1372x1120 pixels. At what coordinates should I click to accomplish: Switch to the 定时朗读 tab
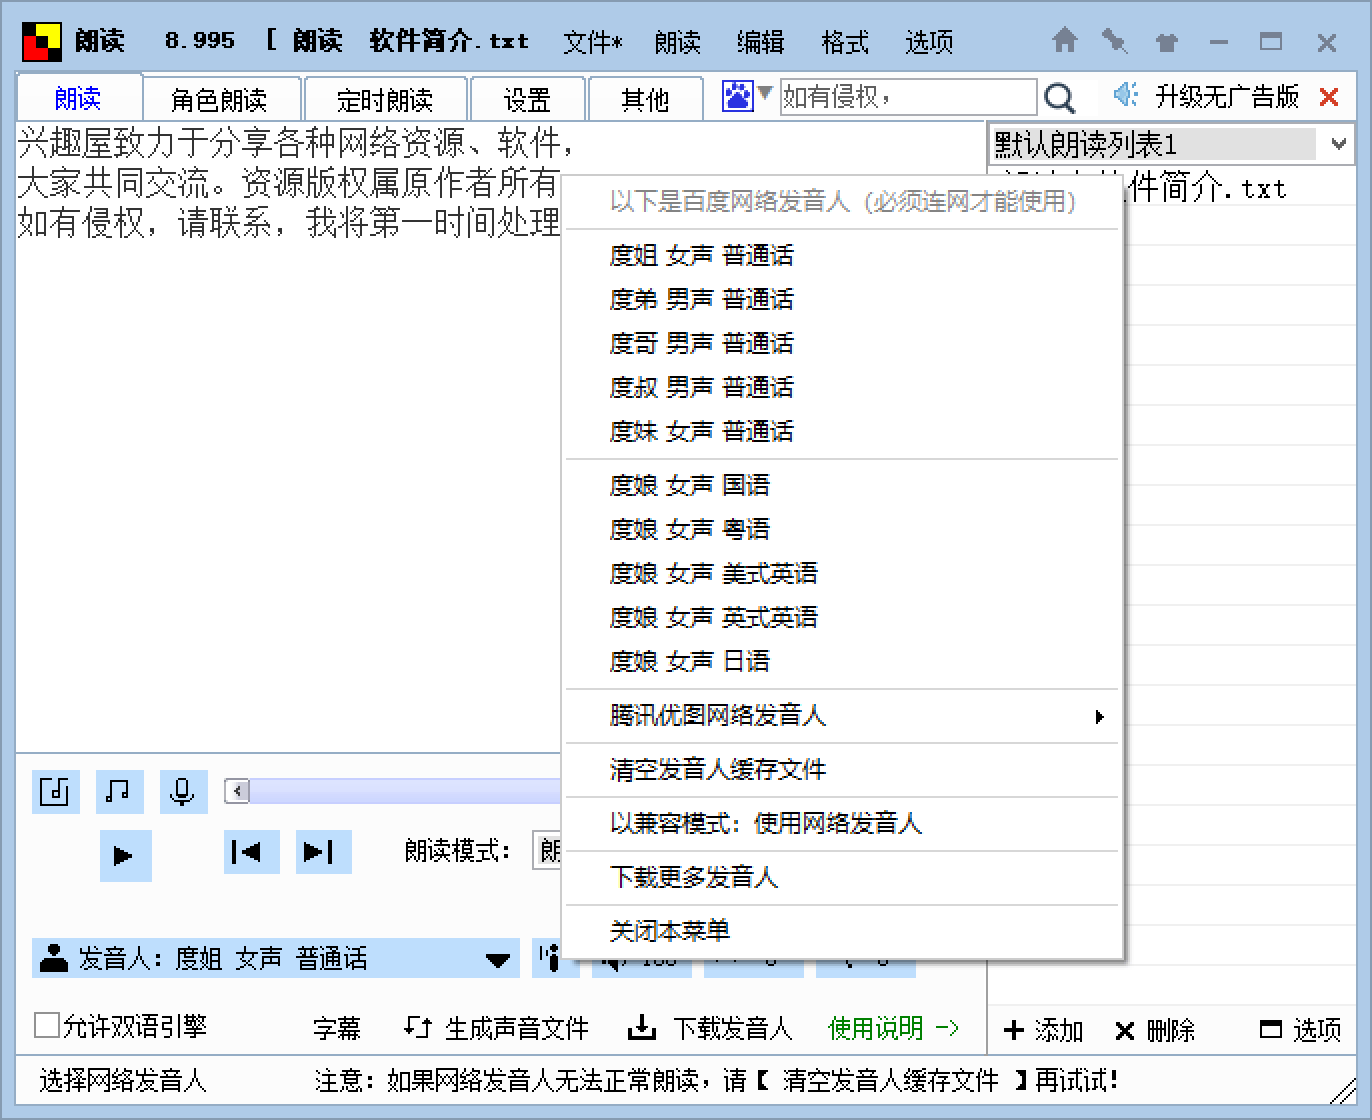pyautogui.click(x=385, y=100)
